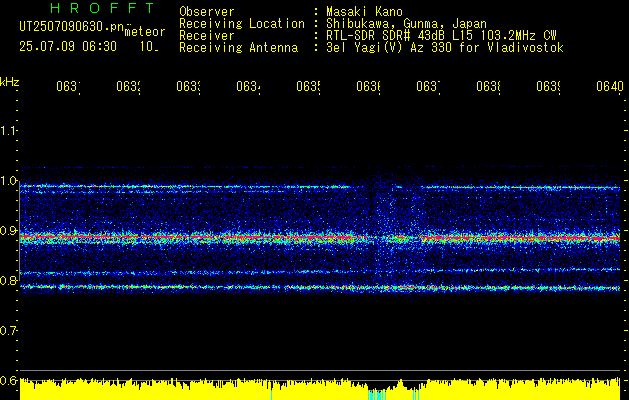Click the yellow signal level bar graph

click(320, 389)
